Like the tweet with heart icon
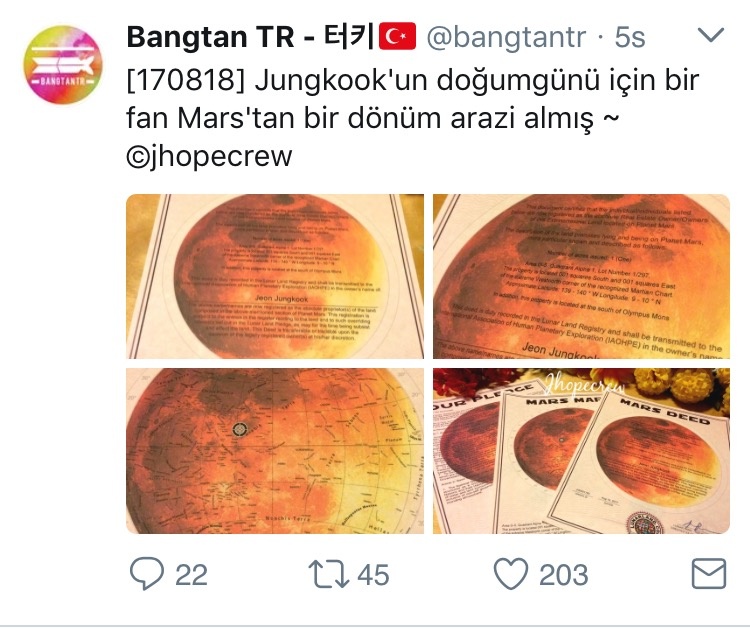This screenshot has width=750, height=629. (x=510, y=574)
